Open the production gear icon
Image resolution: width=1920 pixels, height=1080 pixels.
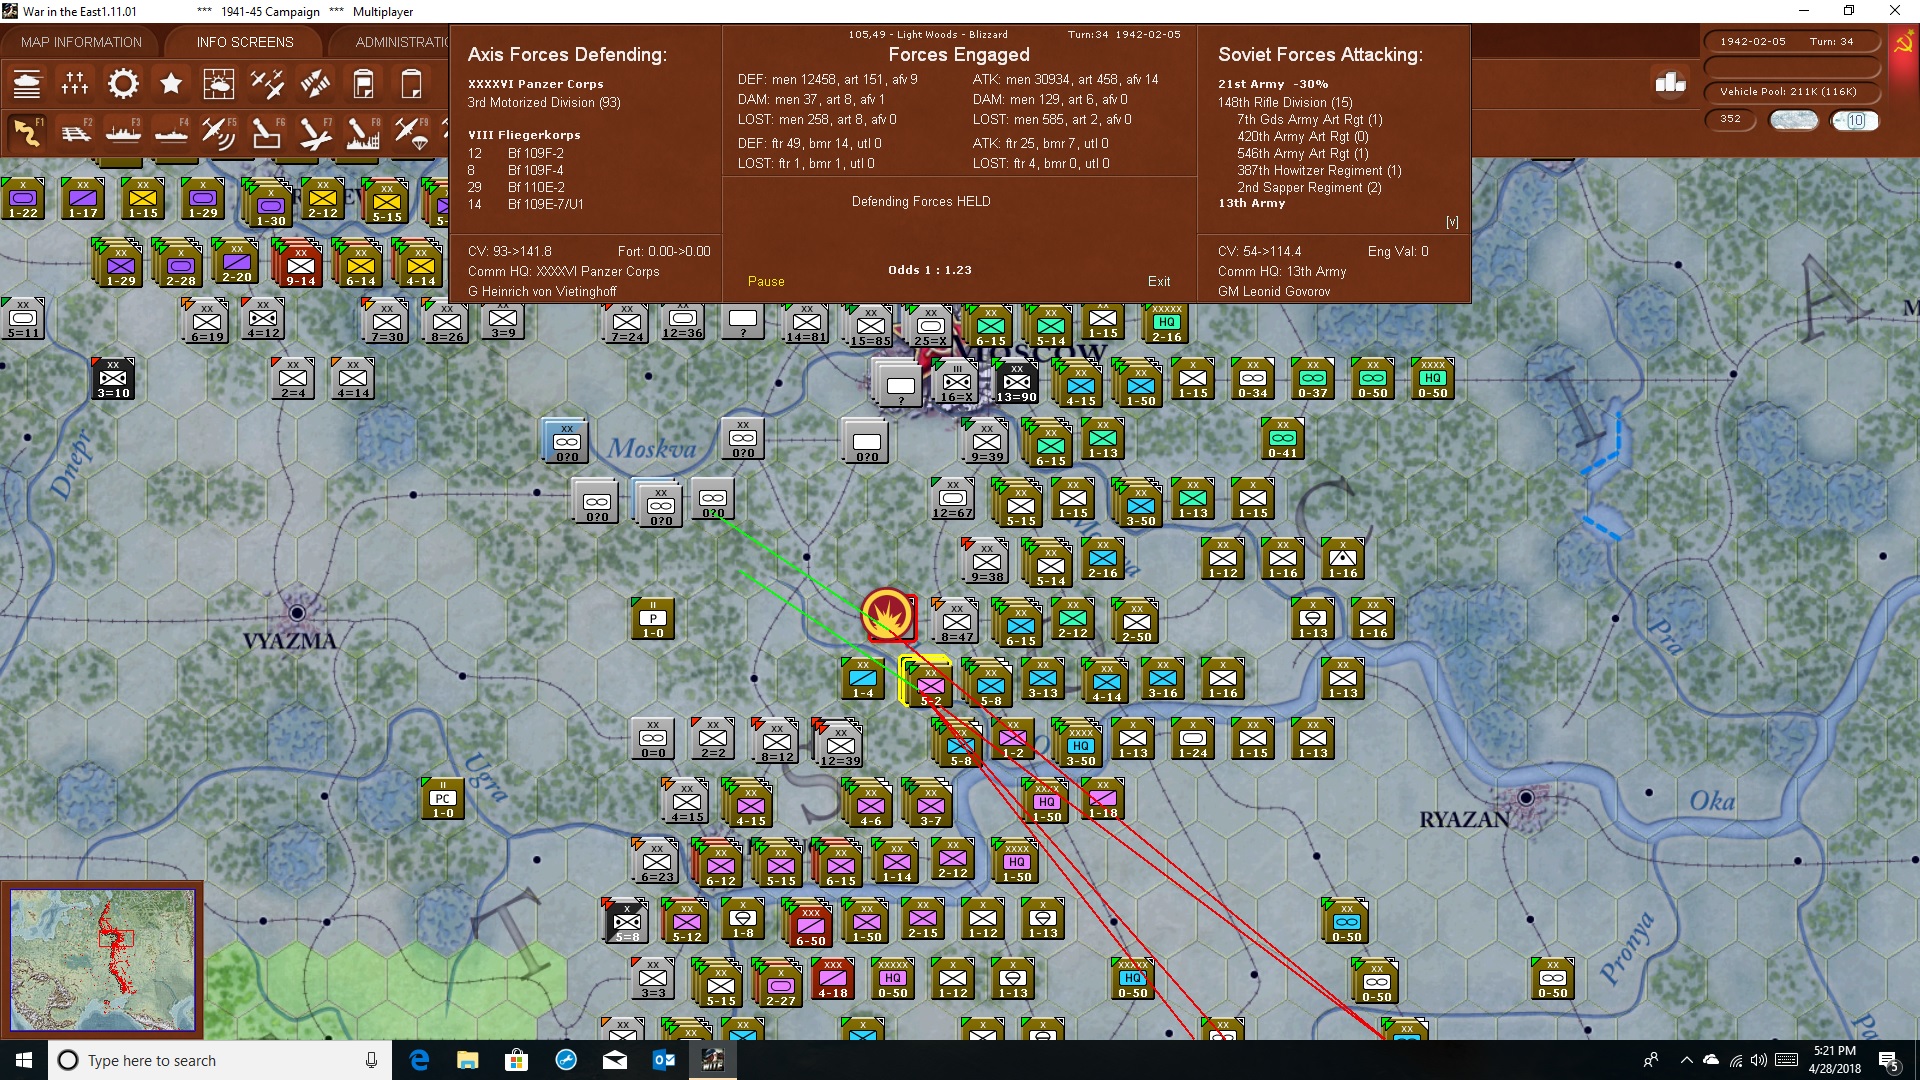(123, 84)
